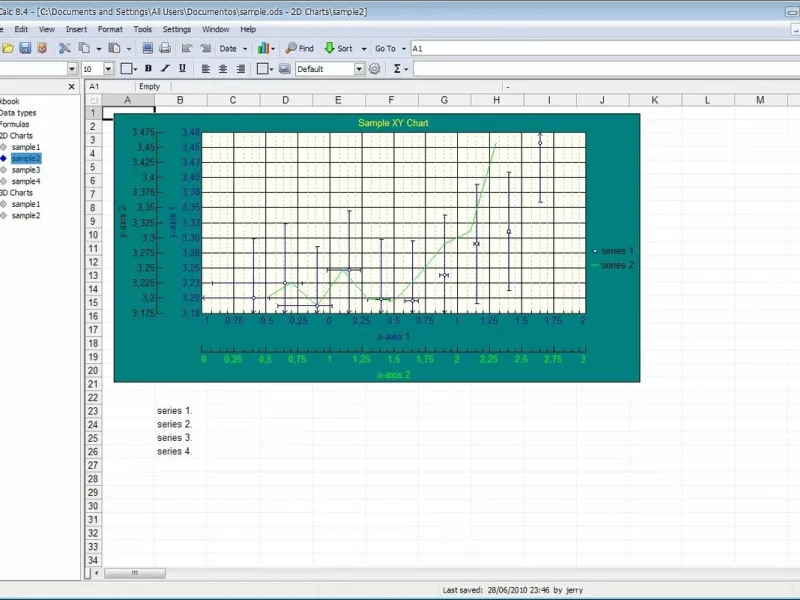
Task: Cut the selection with the scissors icon
Action: click(65, 48)
